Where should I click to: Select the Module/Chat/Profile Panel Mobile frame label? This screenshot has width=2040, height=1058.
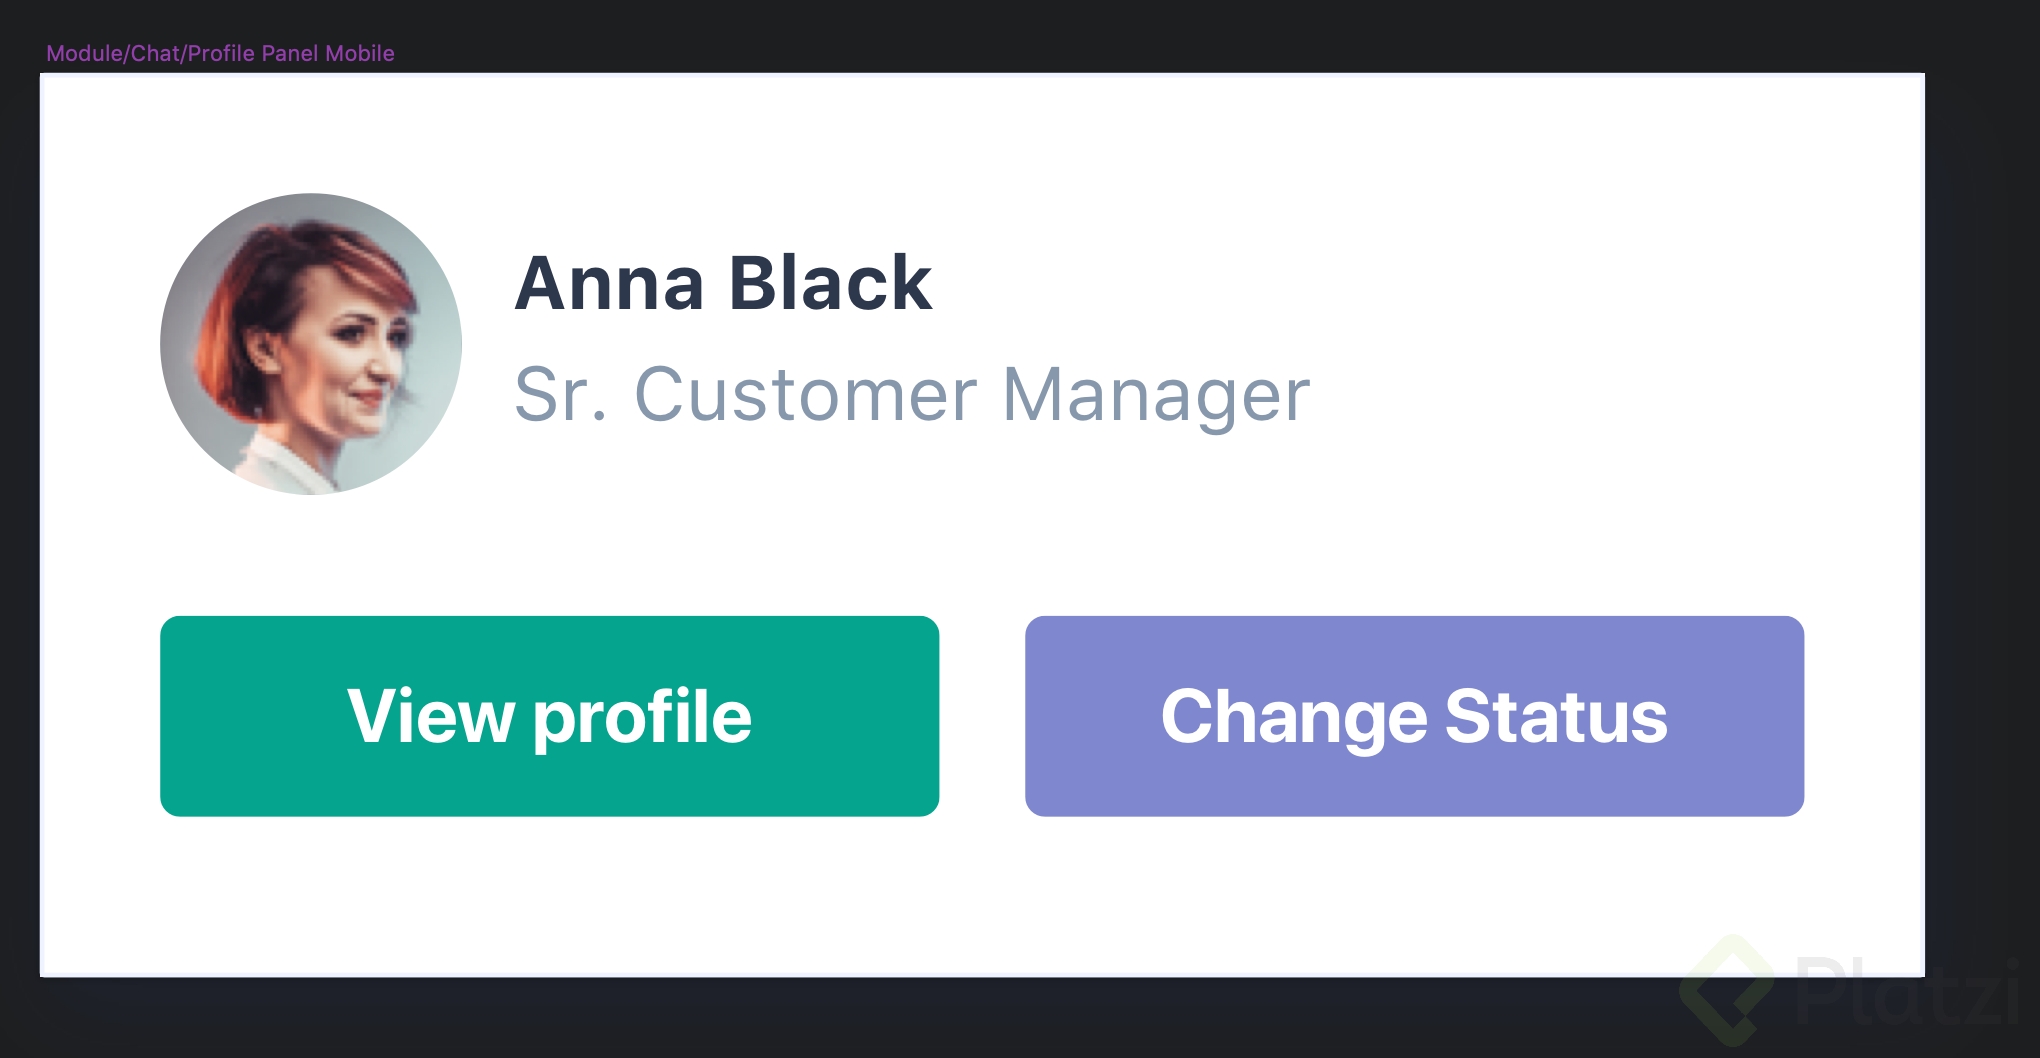(x=220, y=53)
